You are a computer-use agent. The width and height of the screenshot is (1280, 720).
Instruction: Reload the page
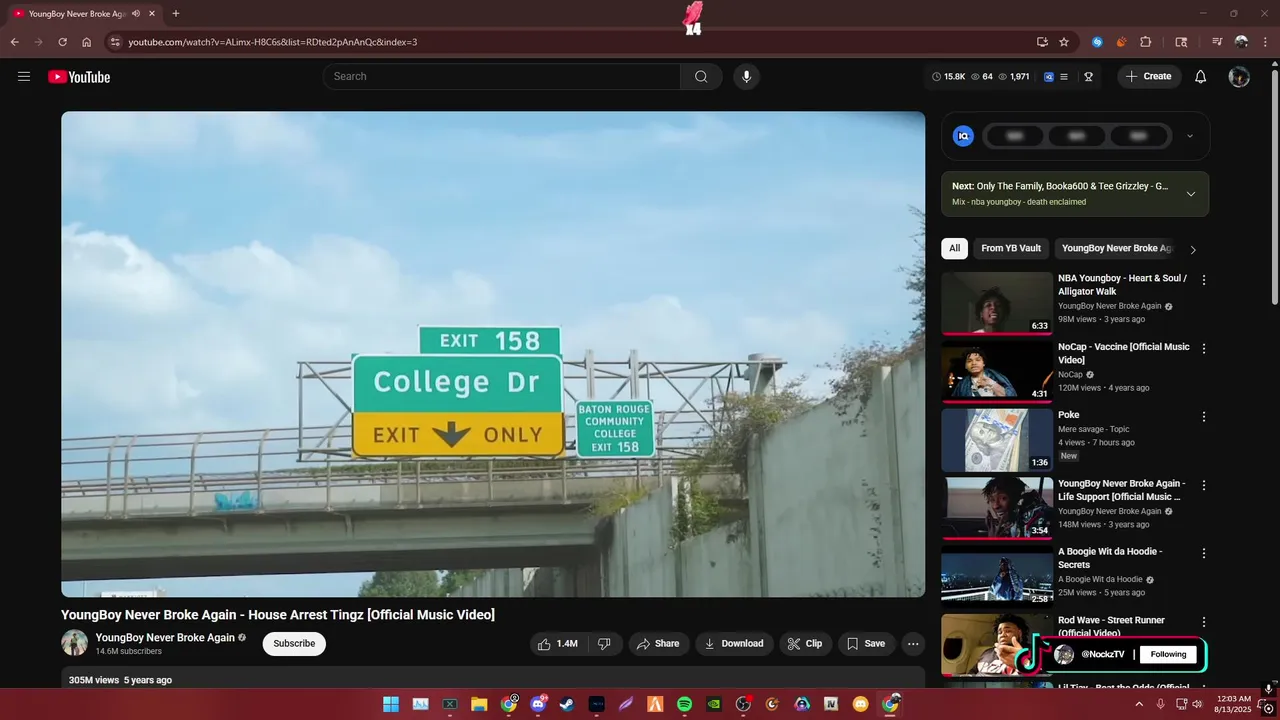[x=62, y=42]
